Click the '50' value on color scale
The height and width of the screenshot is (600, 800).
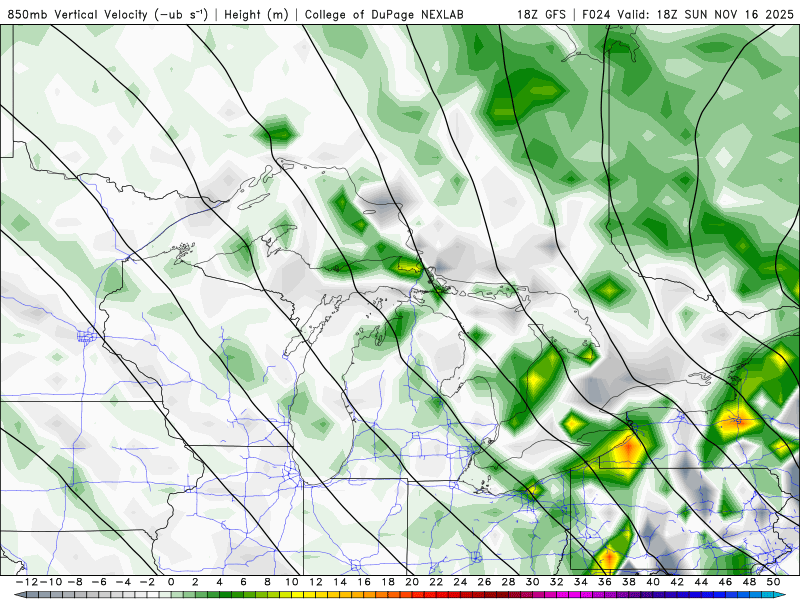point(774,582)
